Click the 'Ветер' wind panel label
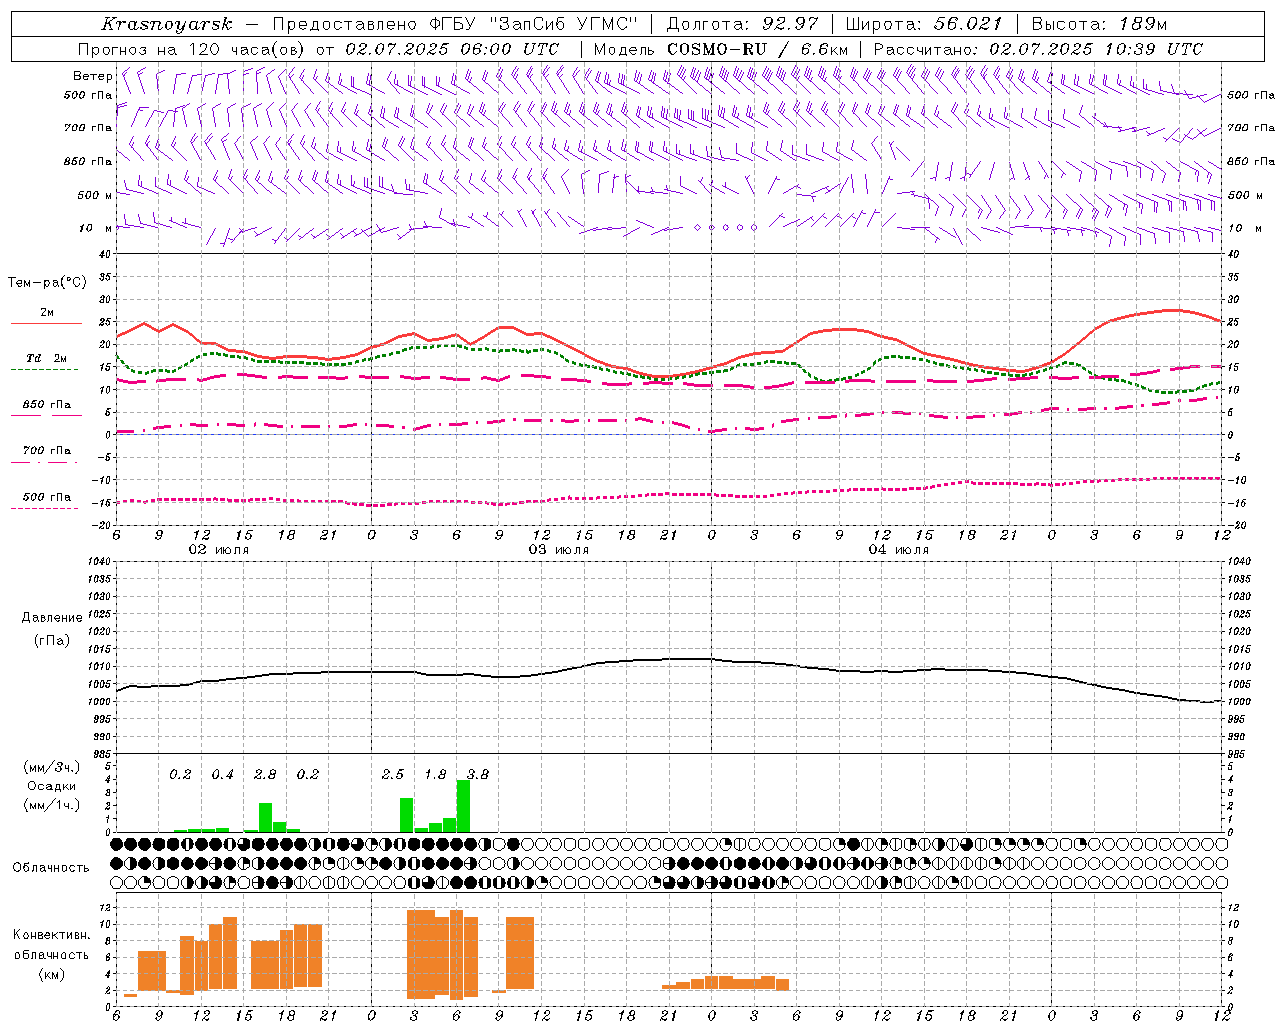 click(x=93, y=76)
